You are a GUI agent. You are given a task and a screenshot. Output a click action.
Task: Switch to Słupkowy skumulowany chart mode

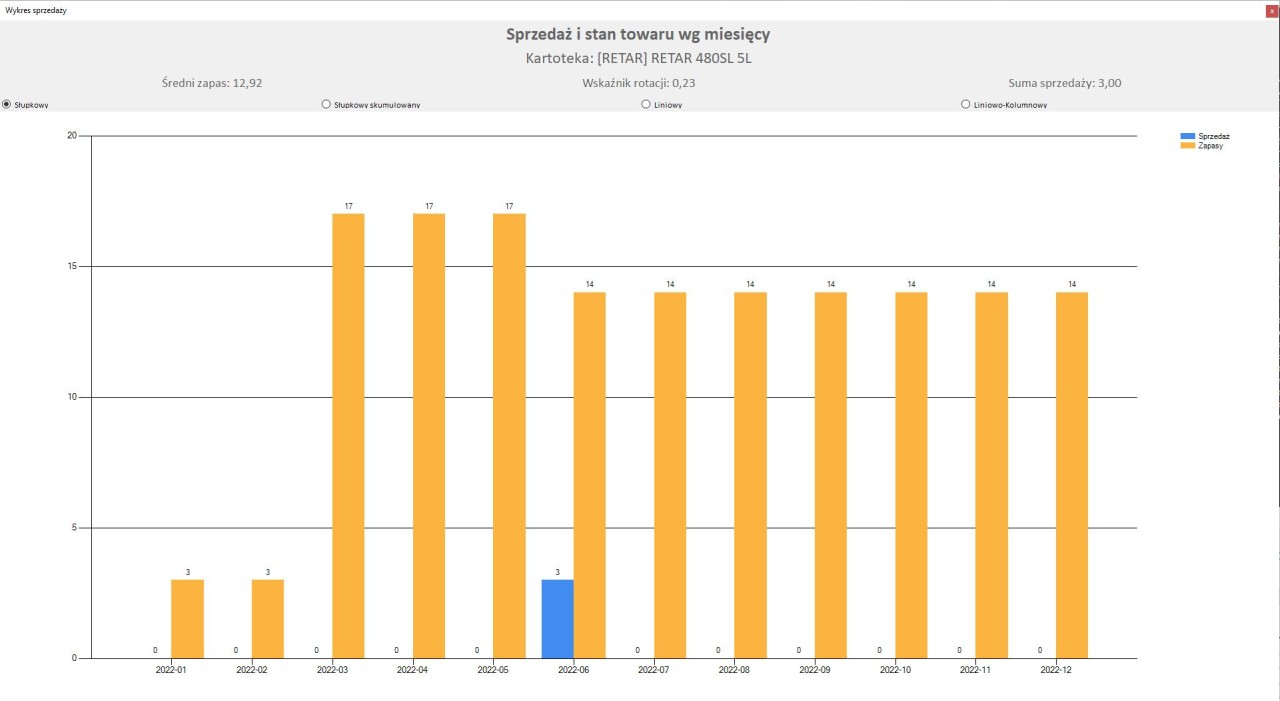pyautogui.click(x=326, y=104)
